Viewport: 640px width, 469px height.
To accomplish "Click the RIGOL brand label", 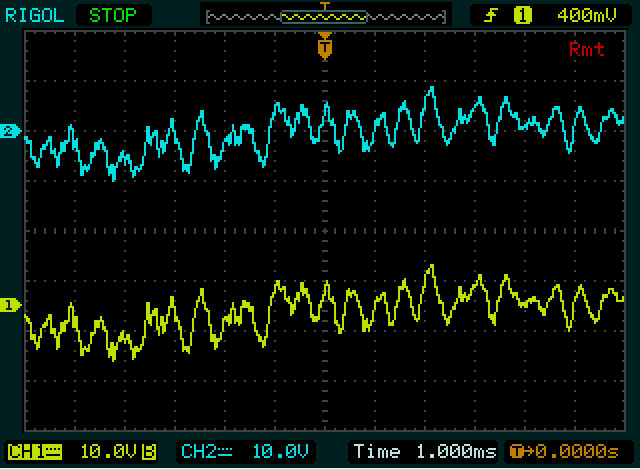I will (x=35, y=16).
